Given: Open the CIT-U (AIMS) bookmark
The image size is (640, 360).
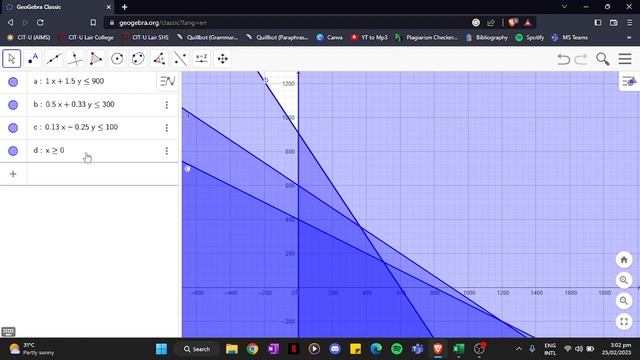Looking at the screenshot, I should pyautogui.click(x=29, y=37).
